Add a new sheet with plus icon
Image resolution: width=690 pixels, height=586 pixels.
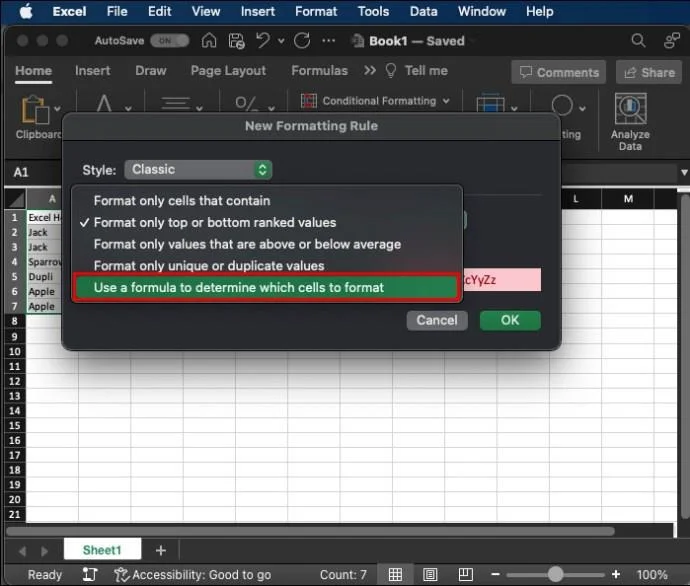pyautogui.click(x=160, y=550)
